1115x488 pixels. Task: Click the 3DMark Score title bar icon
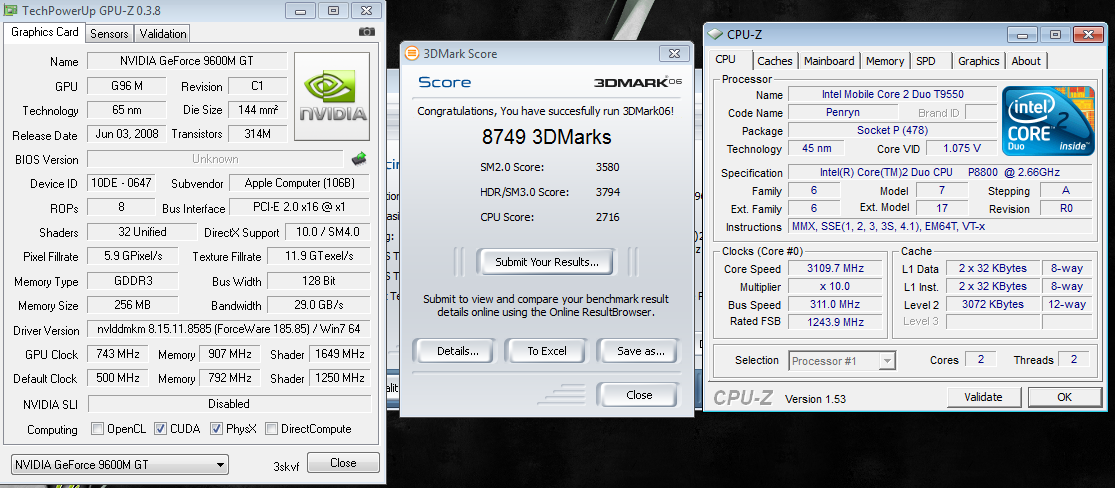tap(412, 53)
